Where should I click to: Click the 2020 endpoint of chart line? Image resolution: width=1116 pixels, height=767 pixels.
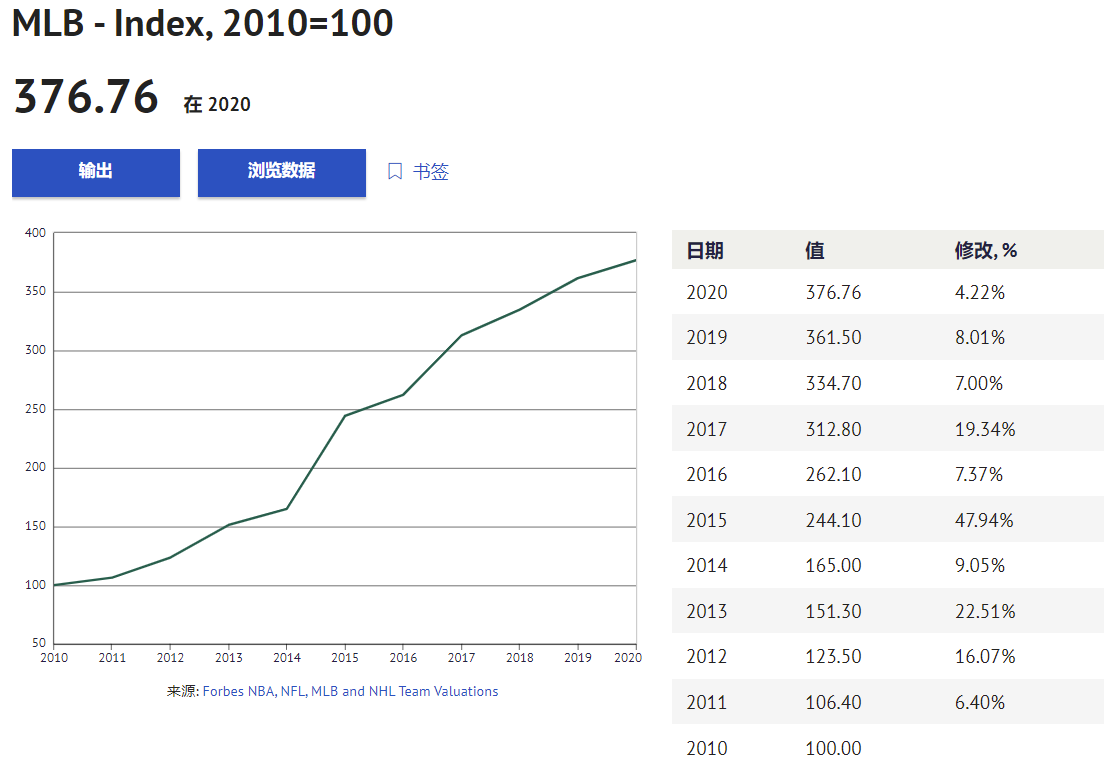click(x=635, y=261)
